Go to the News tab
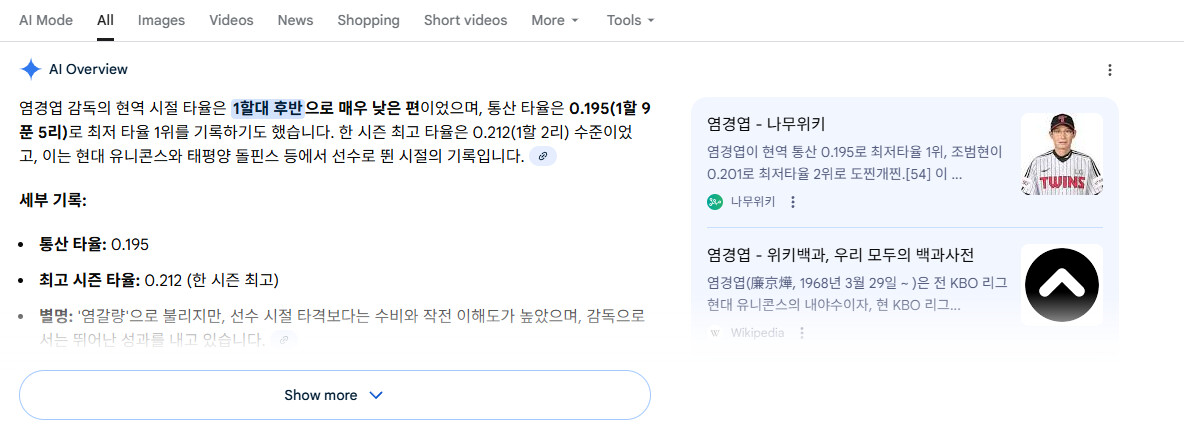 tap(295, 20)
